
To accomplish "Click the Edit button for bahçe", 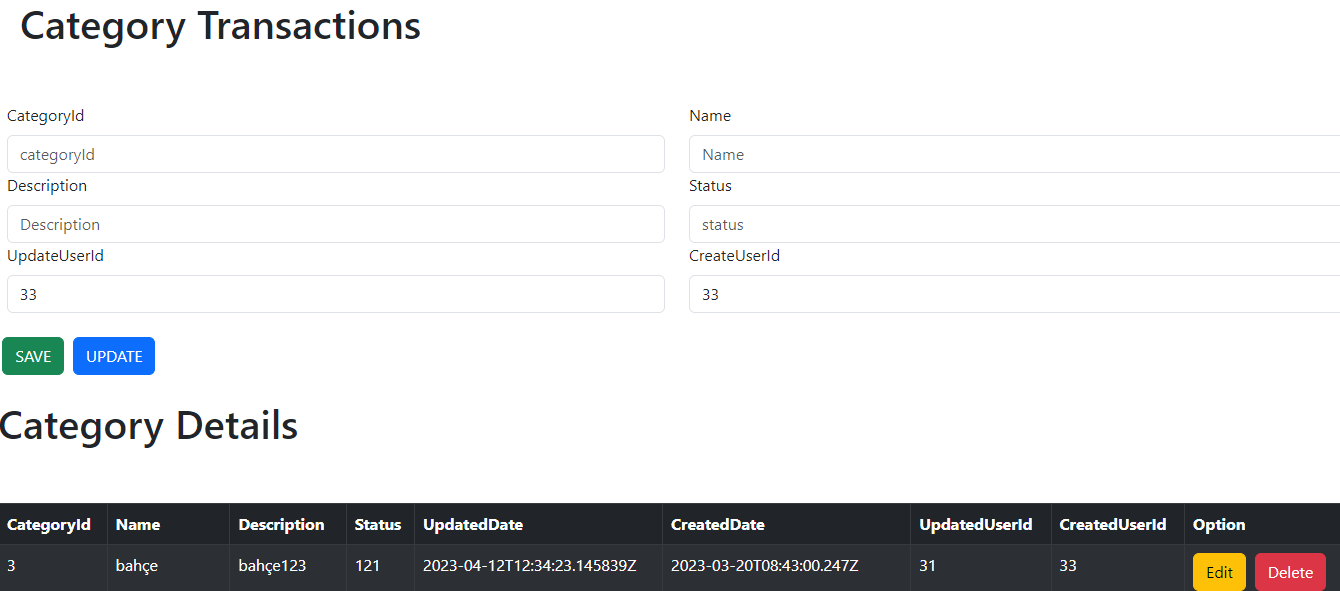I will point(1219,571).
